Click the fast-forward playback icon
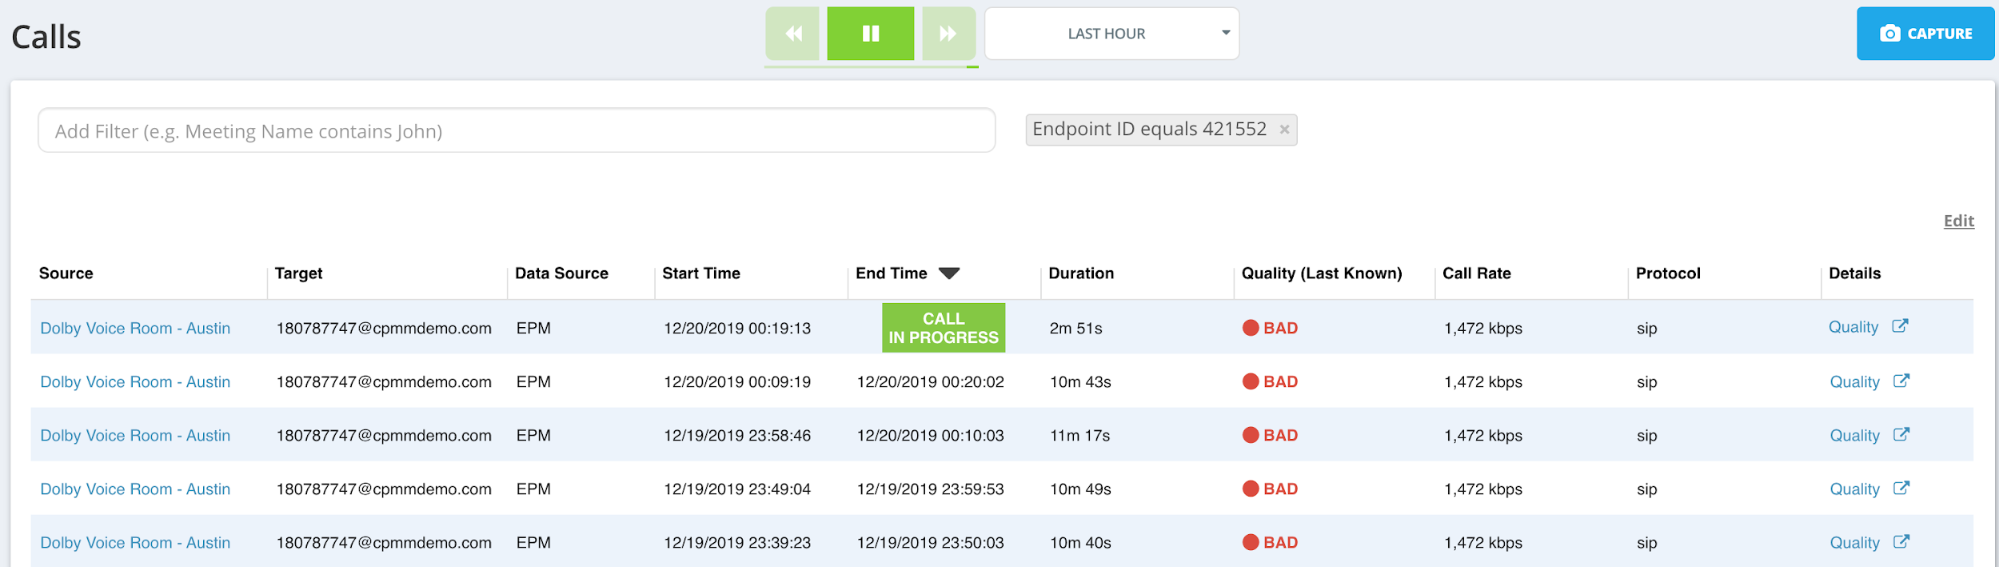The image size is (1999, 567). point(948,34)
